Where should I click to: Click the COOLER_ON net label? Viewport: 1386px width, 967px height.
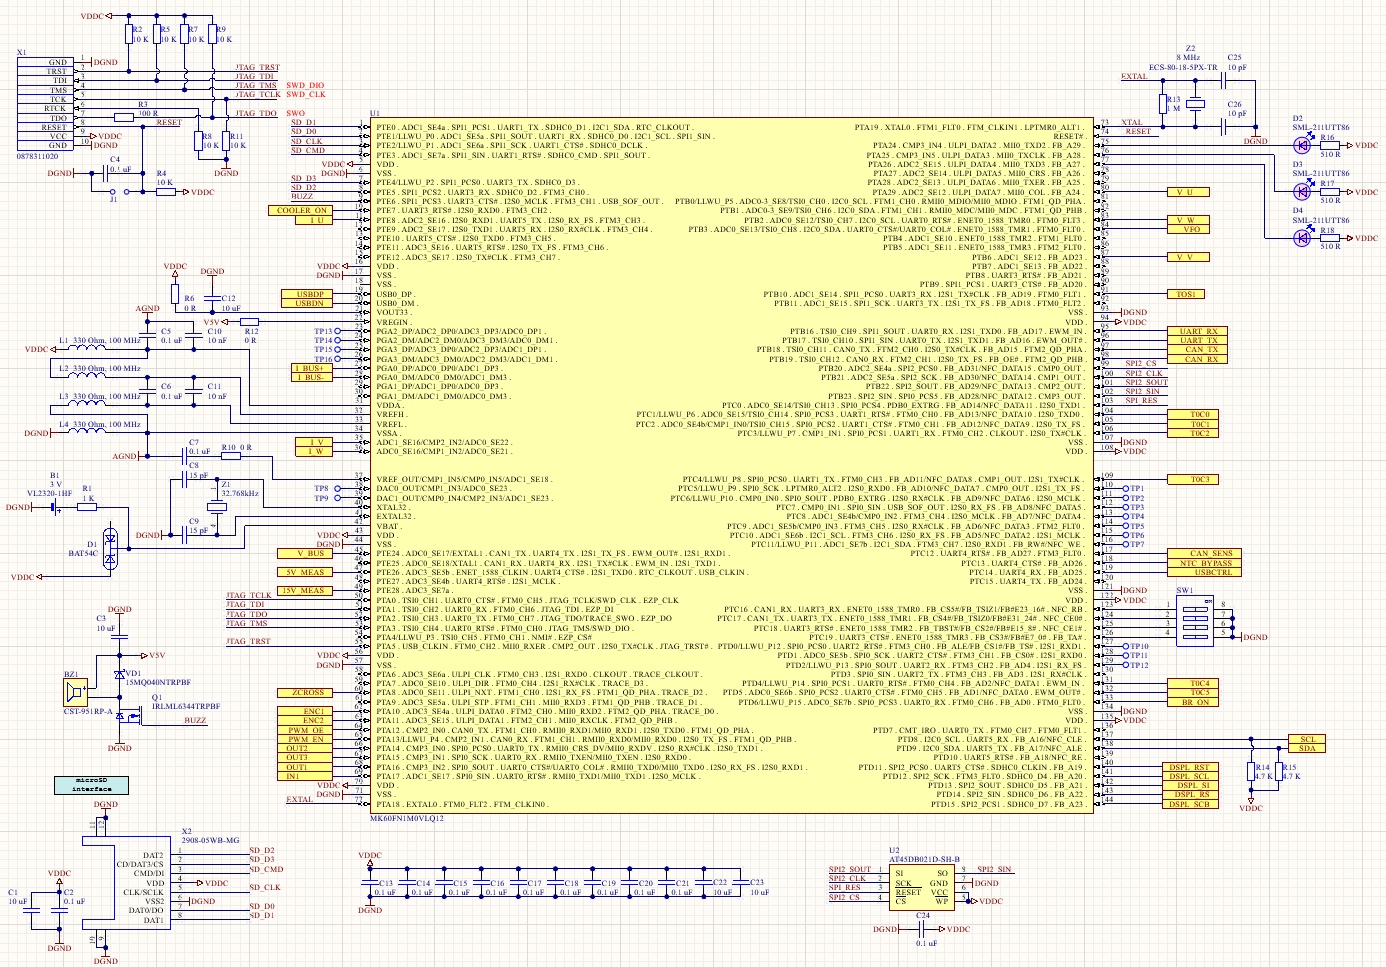(301, 210)
